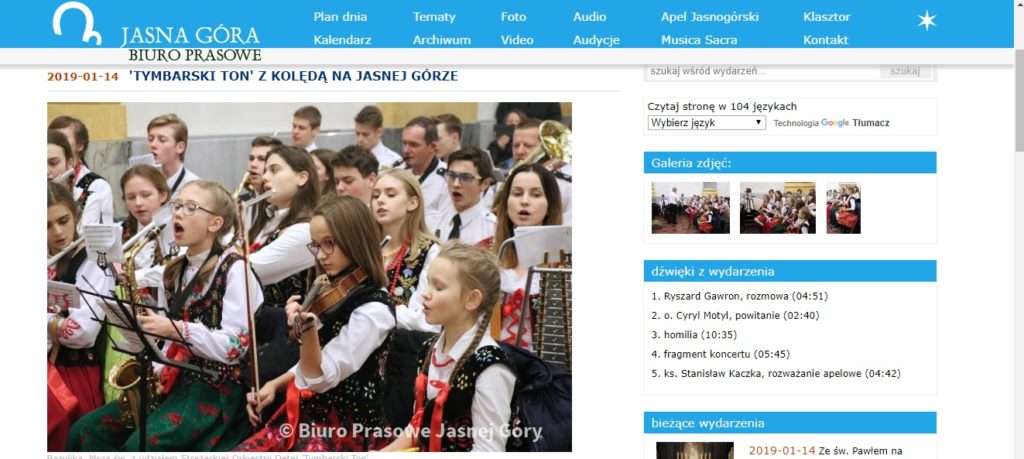Open the third gallery thumbnail photo
The height and width of the screenshot is (459, 1024).
click(843, 208)
